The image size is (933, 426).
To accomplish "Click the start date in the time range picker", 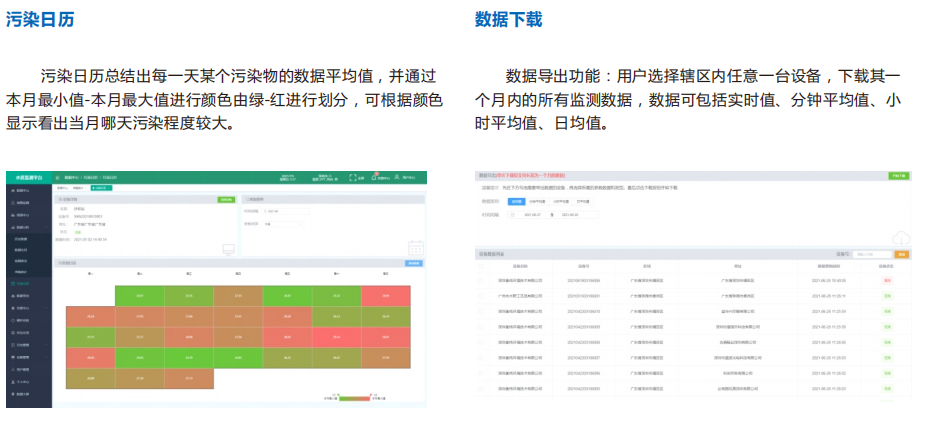I will click(531, 214).
